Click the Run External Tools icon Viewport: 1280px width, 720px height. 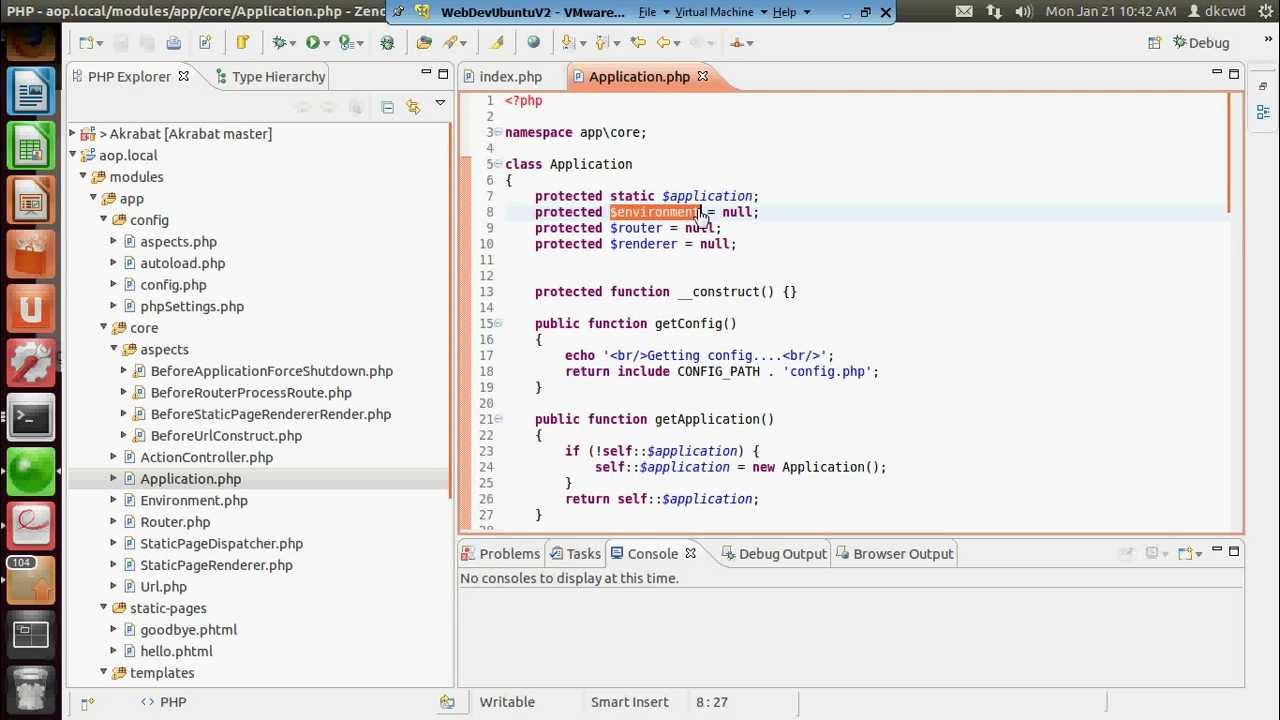346,43
